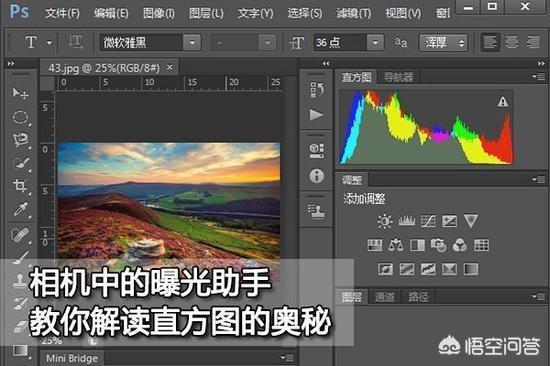Select the Elliptical Marquee tool
The width and height of the screenshot is (550, 366).
tap(20, 117)
